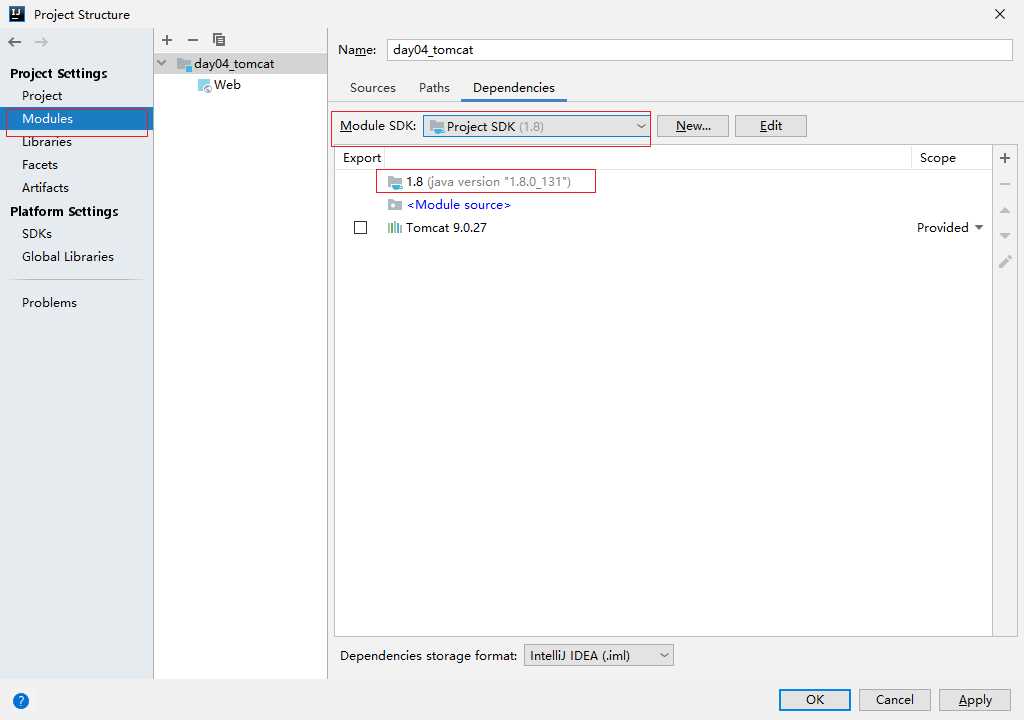Click the 1.8 JDK folder icon
The image size is (1024, 720).
click(x=394, y=182)
